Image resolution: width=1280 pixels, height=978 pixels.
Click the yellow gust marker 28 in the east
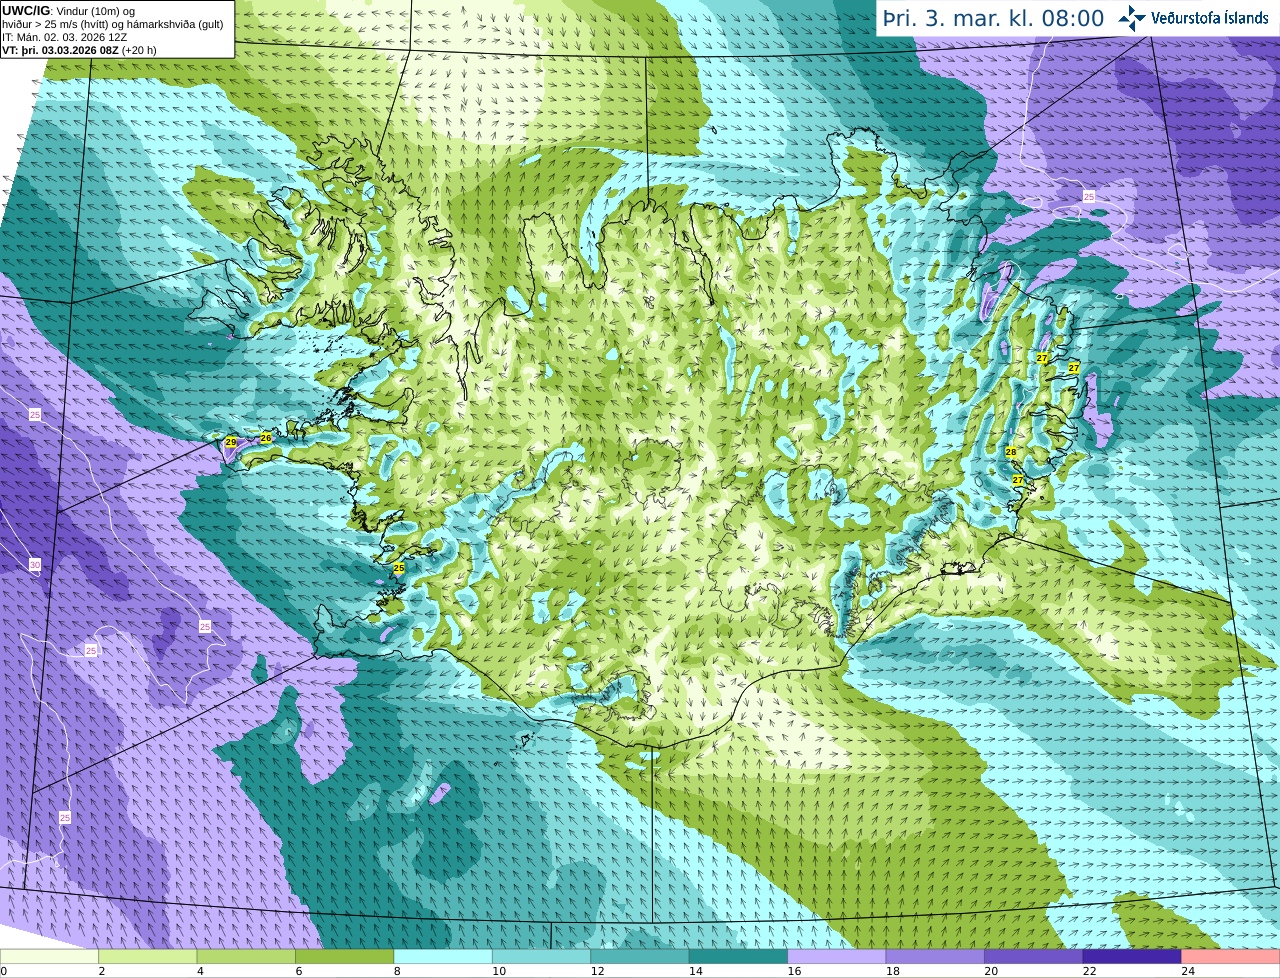click(x=1011, y=453)
